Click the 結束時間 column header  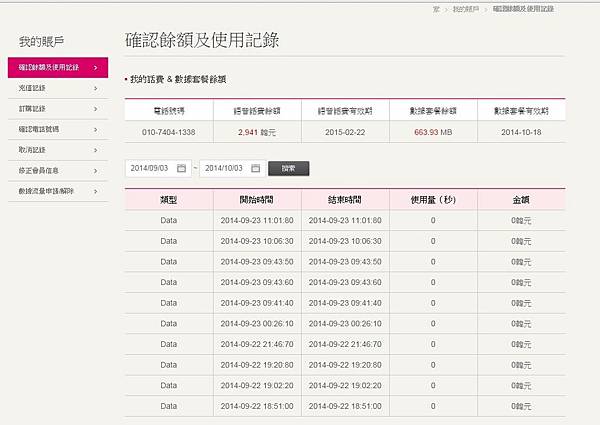345,200
